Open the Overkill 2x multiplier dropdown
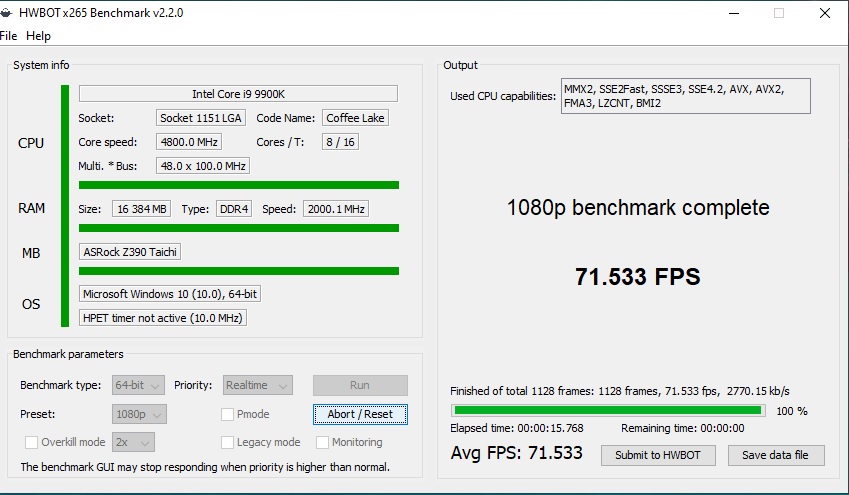Viewport: 849px width, 495px height. (x=133, y=442)
